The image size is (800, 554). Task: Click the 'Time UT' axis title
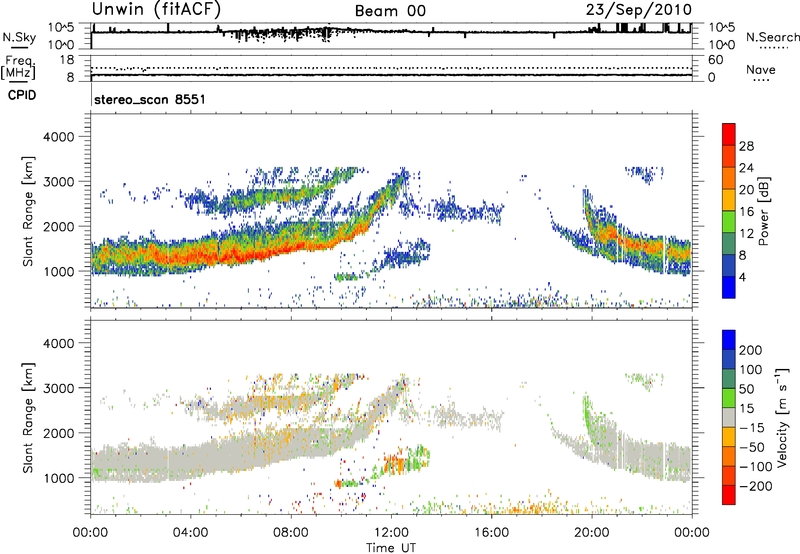391,548
